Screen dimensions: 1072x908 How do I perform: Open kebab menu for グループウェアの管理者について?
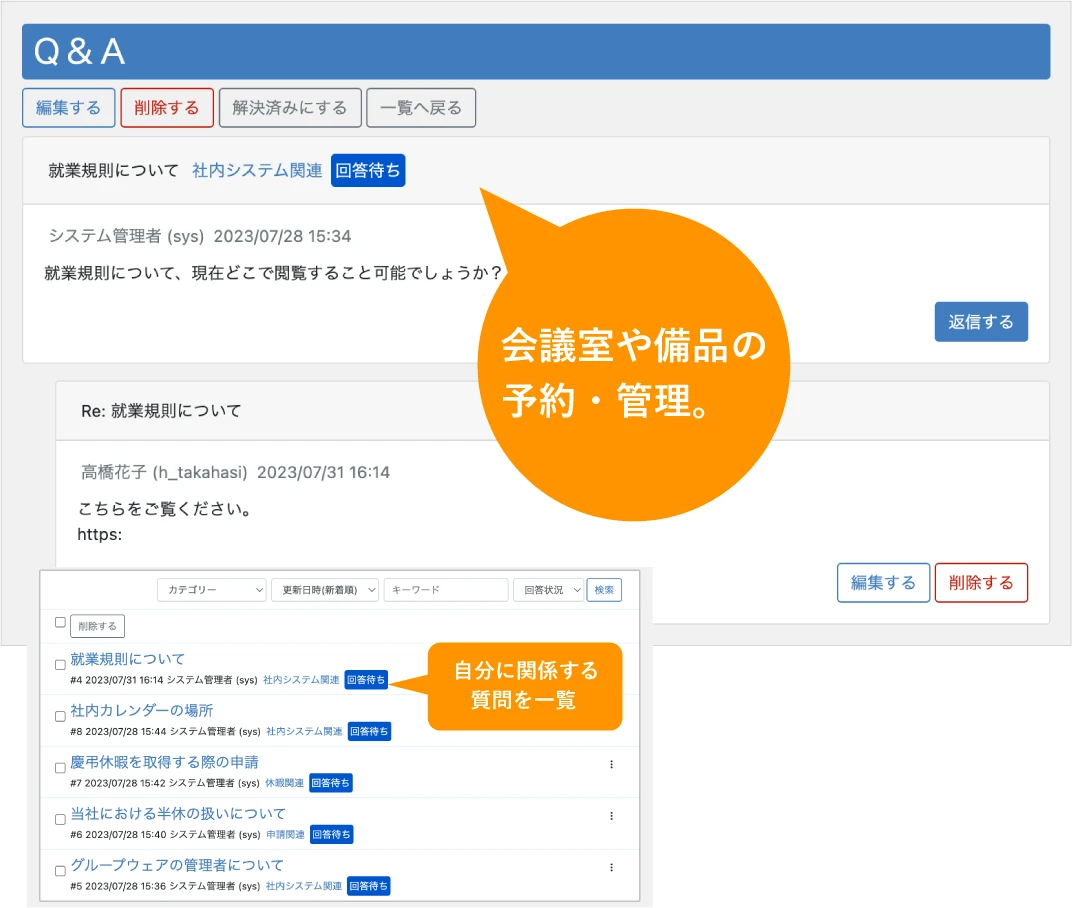pos(611,867)
